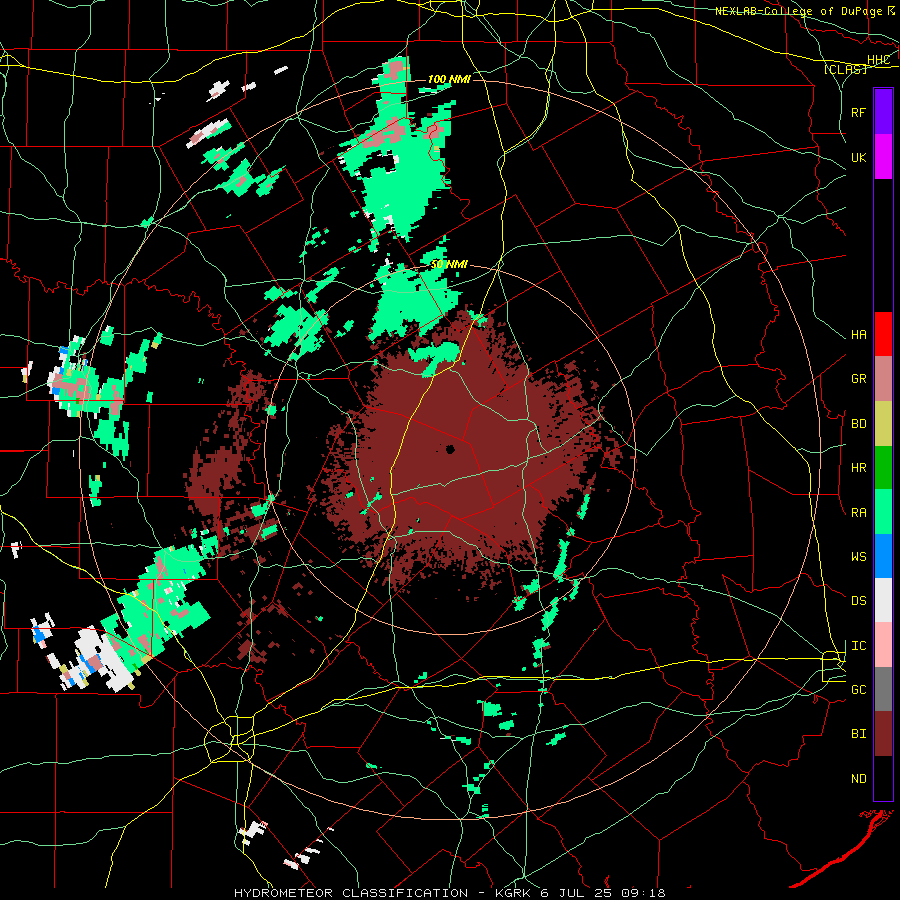900x900 pixels.
Task: Click the HA legend label
Action: click(858, 335)
